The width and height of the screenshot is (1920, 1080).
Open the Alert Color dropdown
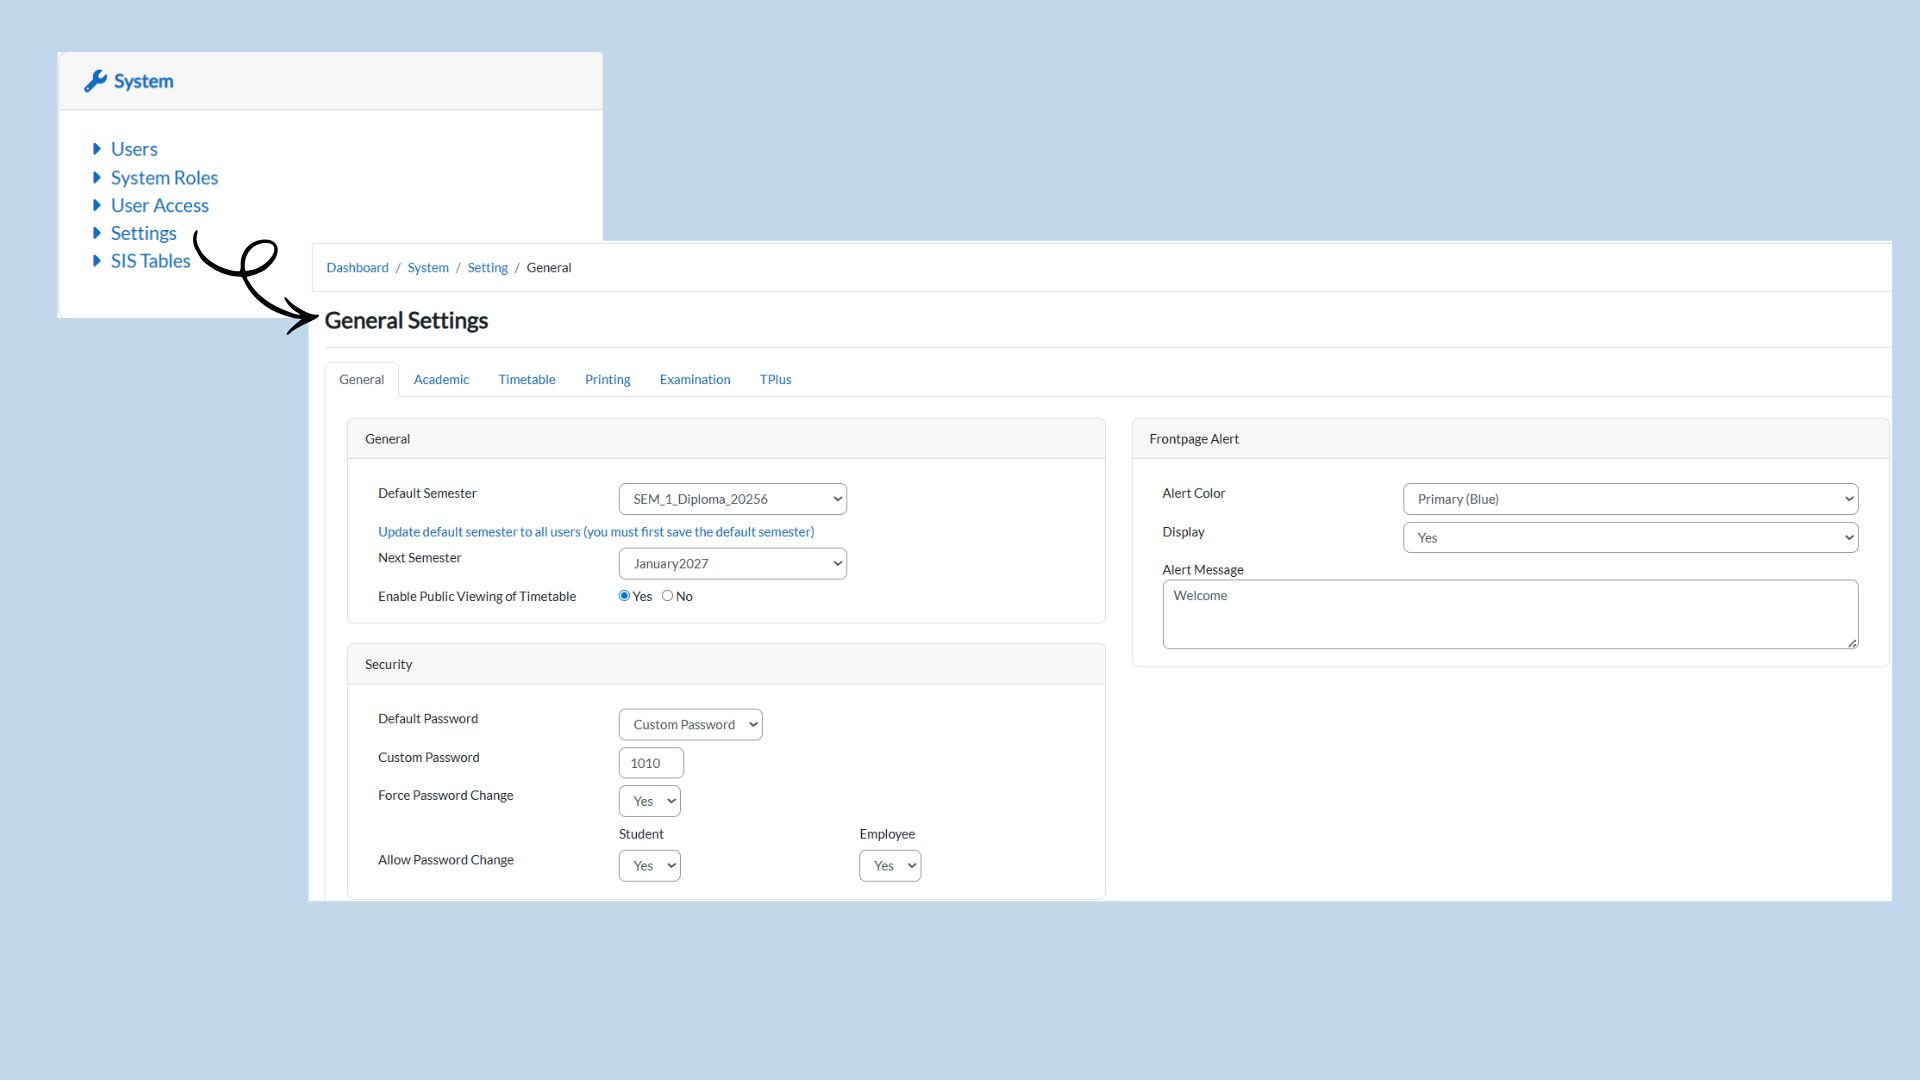point(1629,499)
